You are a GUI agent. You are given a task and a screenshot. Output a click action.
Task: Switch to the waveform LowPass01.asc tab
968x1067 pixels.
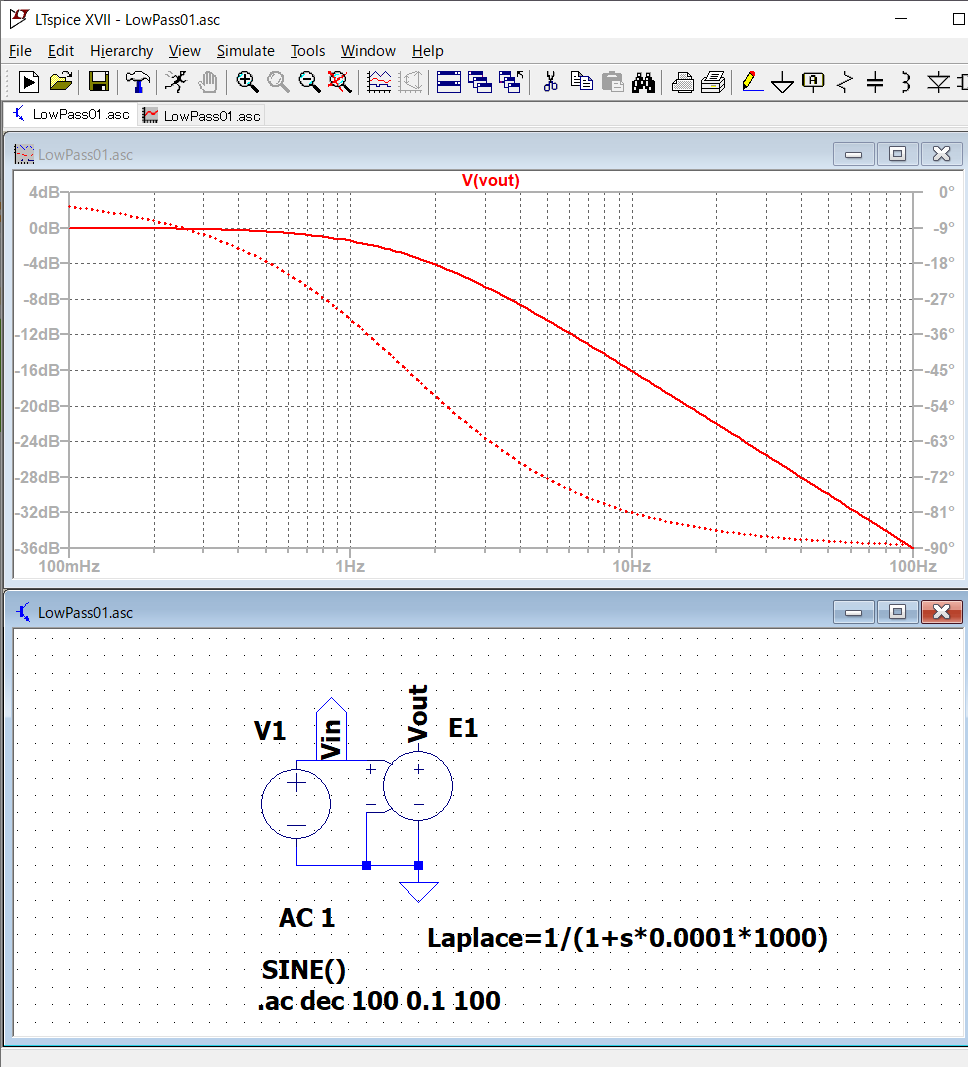click(201, 116)
